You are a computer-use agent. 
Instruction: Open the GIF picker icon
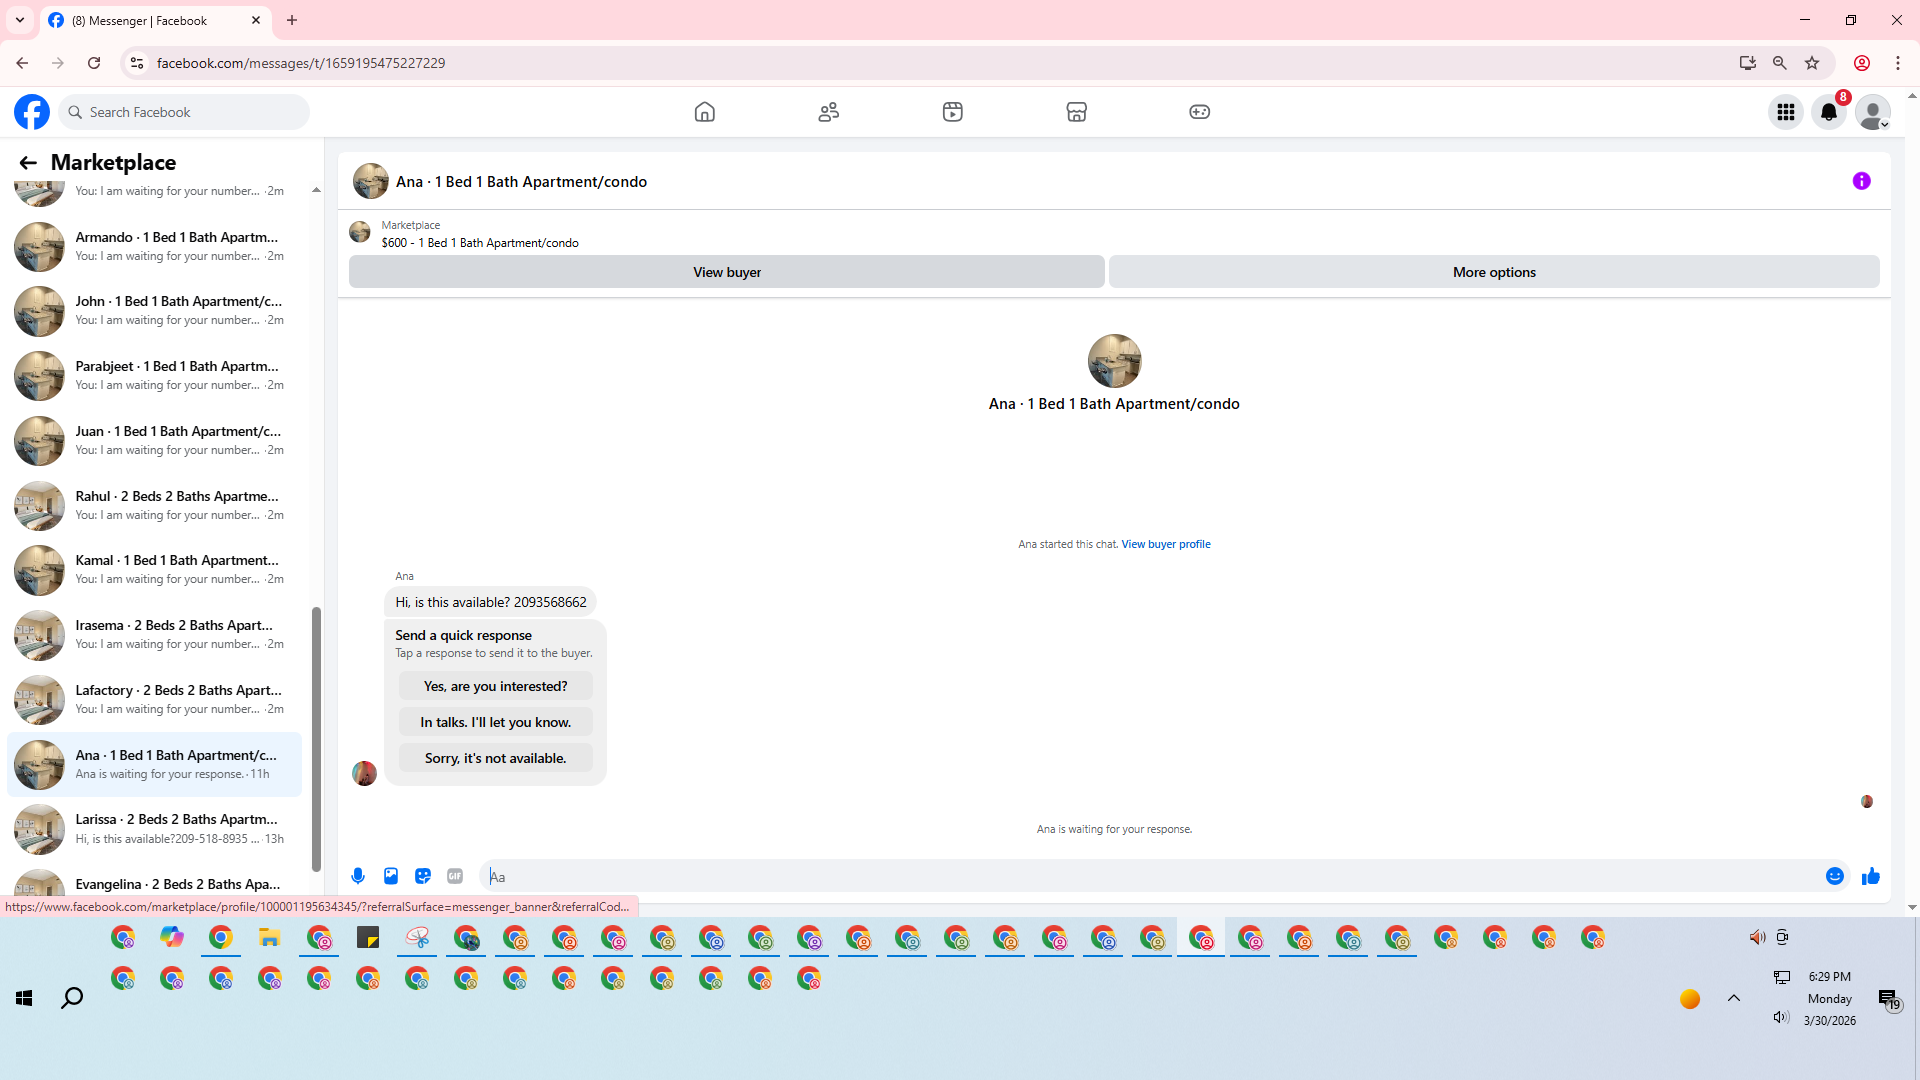pos(455,876)
